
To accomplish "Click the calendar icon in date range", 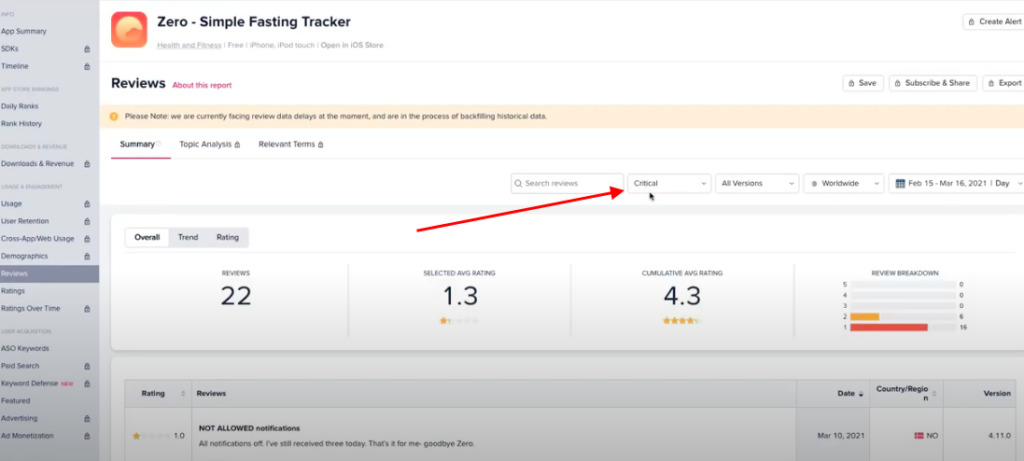I will [x=900, y=183].
